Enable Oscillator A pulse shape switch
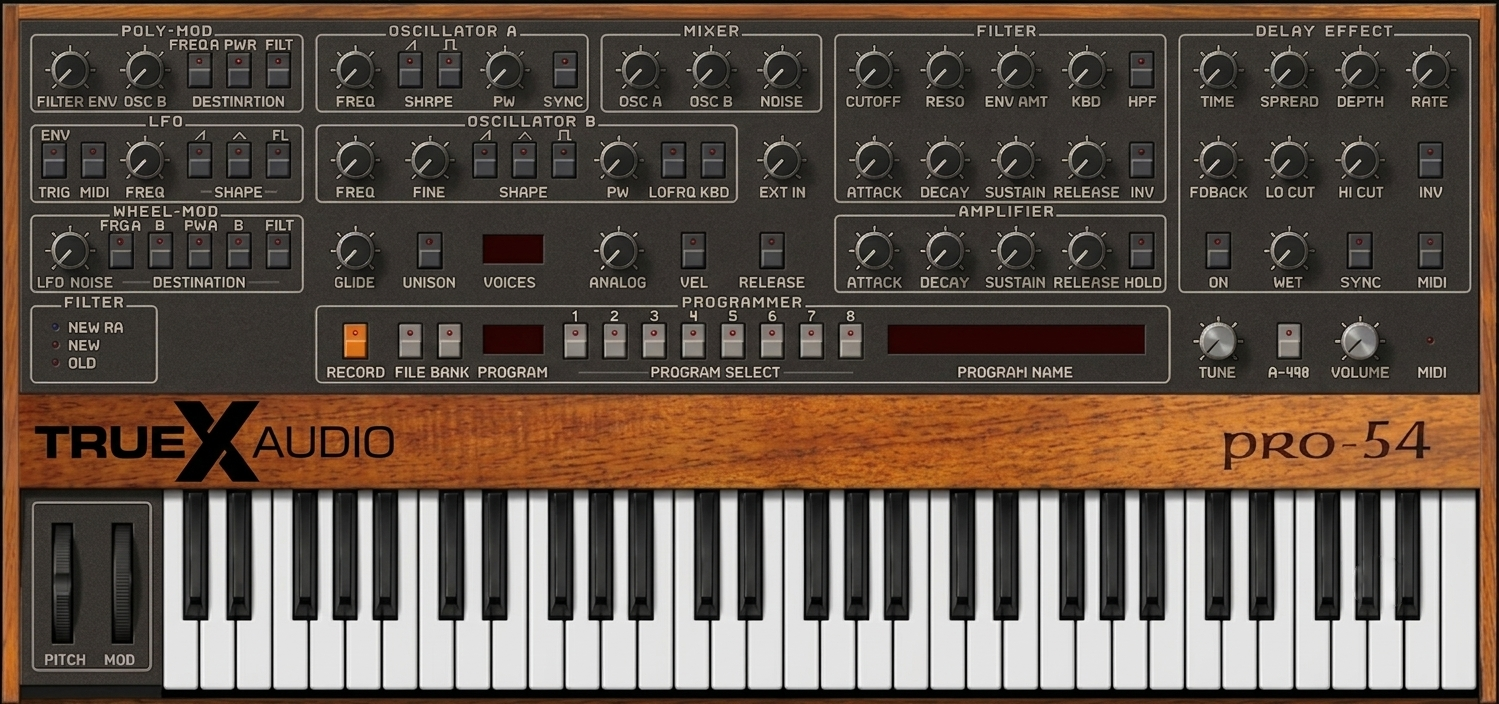 click(450, 70)
